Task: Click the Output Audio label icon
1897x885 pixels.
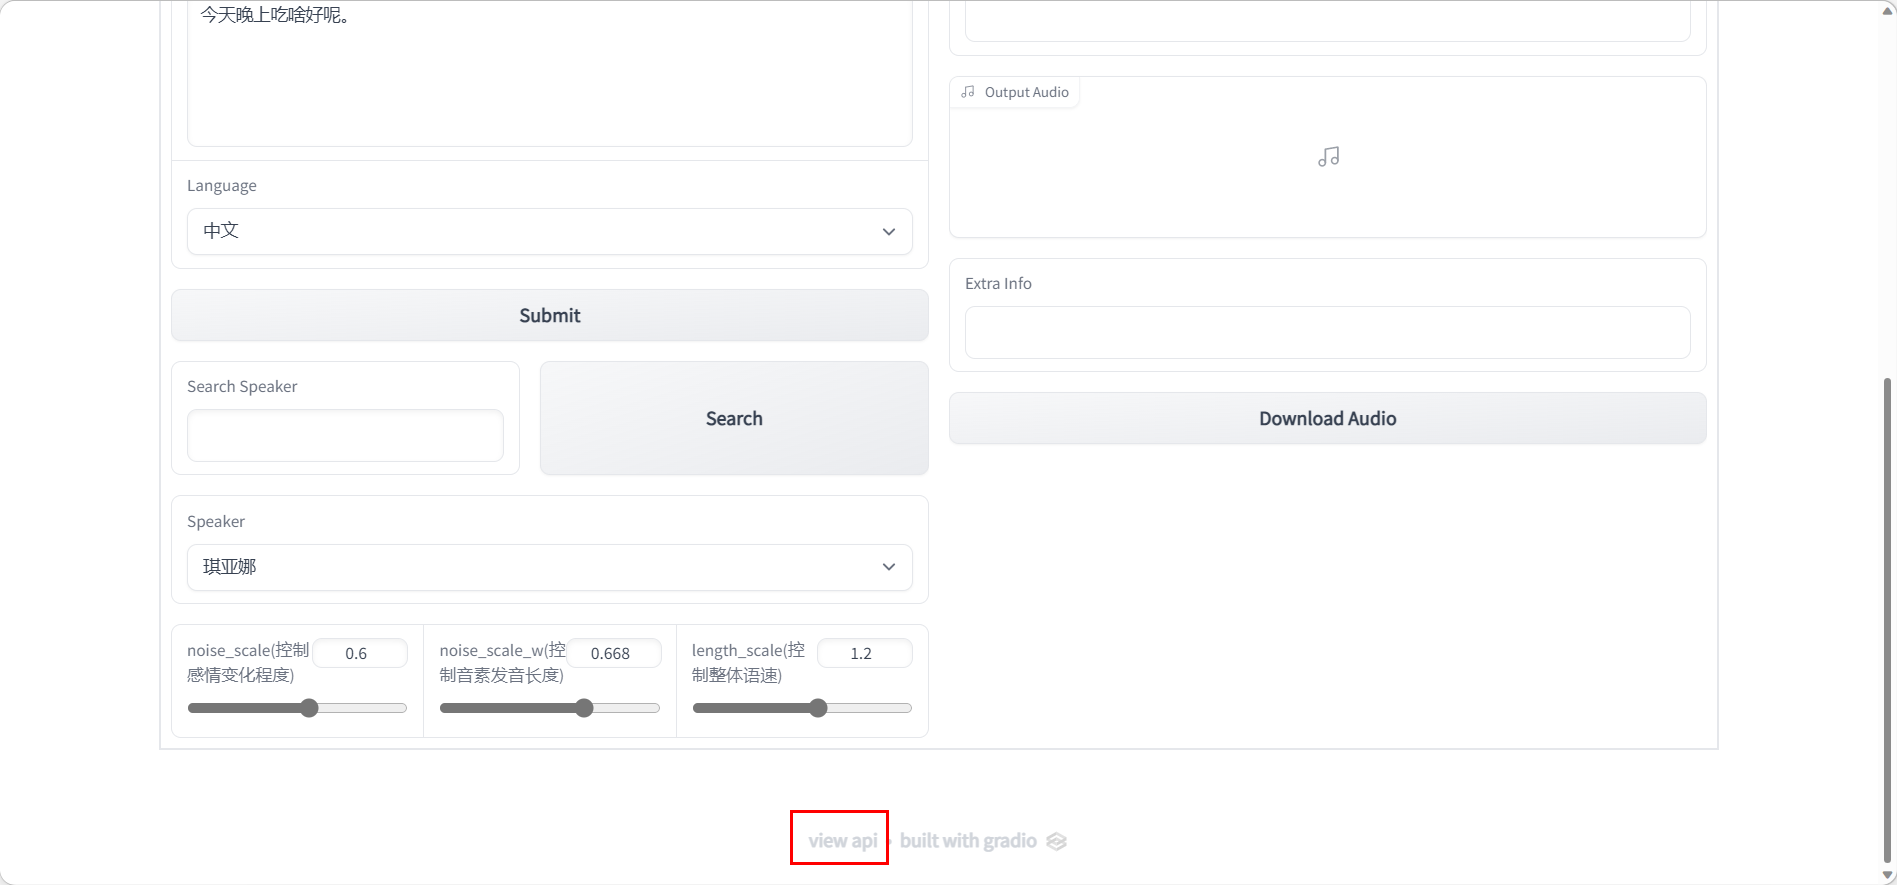Action: pos(968,92)
